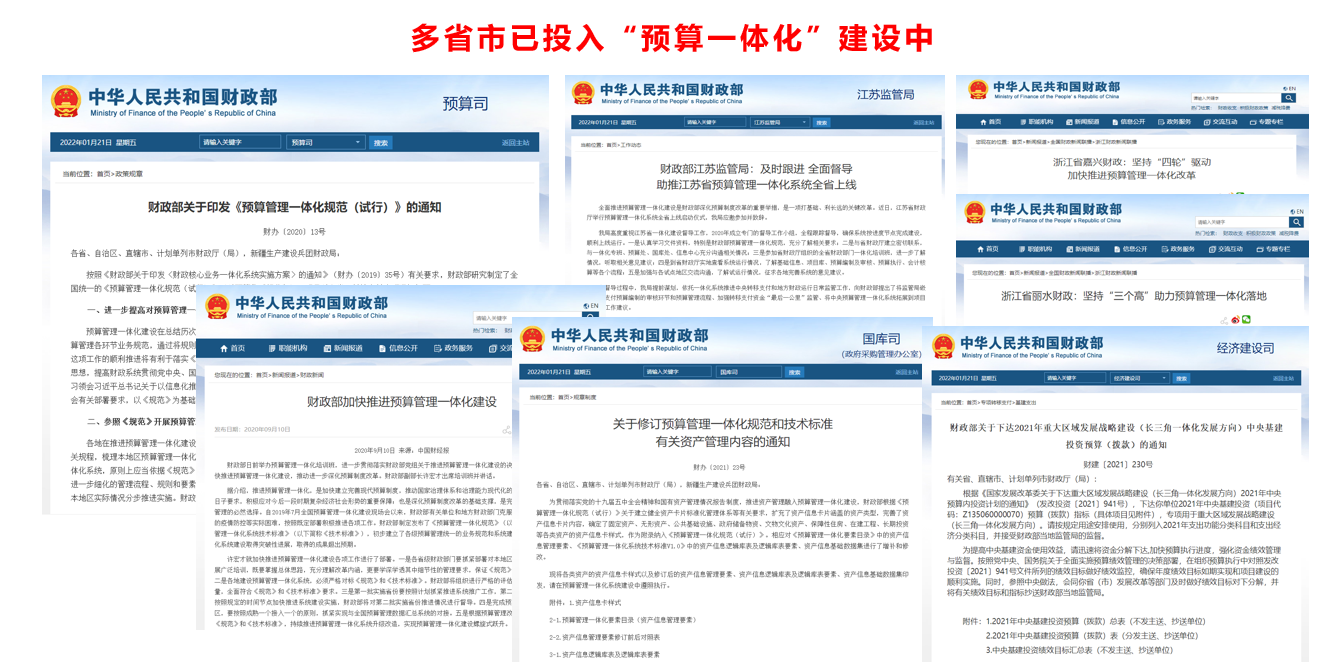Click national emblem logo on 预算司 page

click(x=66, y=101)
